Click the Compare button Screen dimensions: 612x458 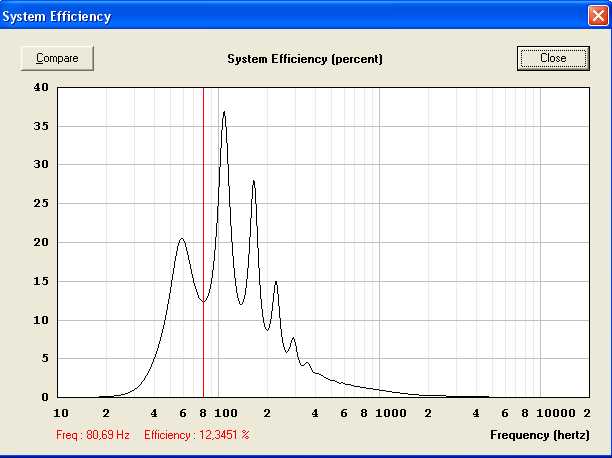pos(57,58)
